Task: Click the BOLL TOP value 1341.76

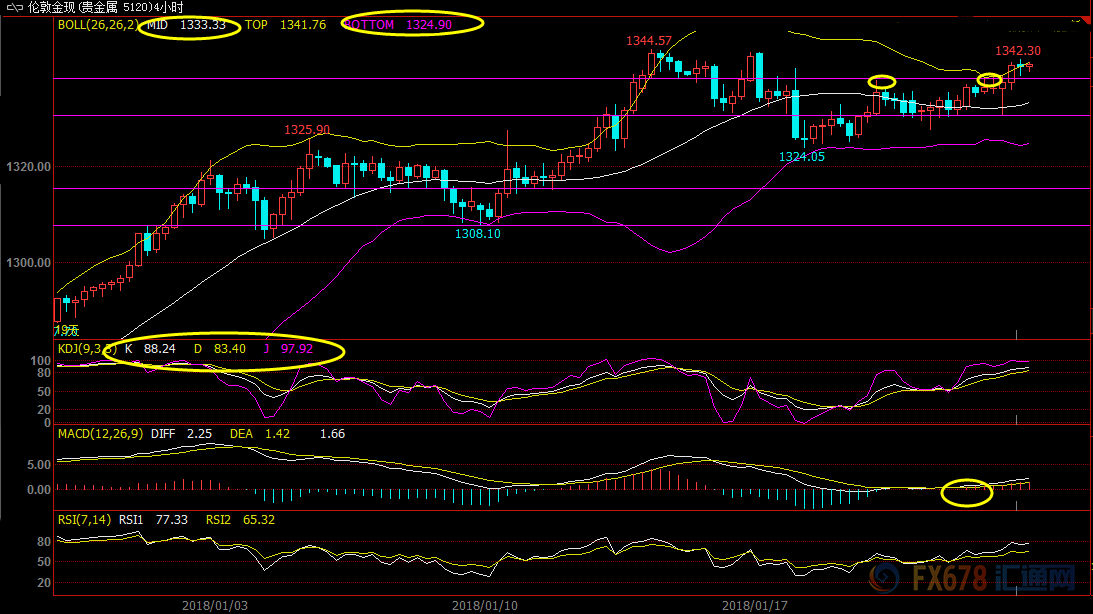Action: 305,24
